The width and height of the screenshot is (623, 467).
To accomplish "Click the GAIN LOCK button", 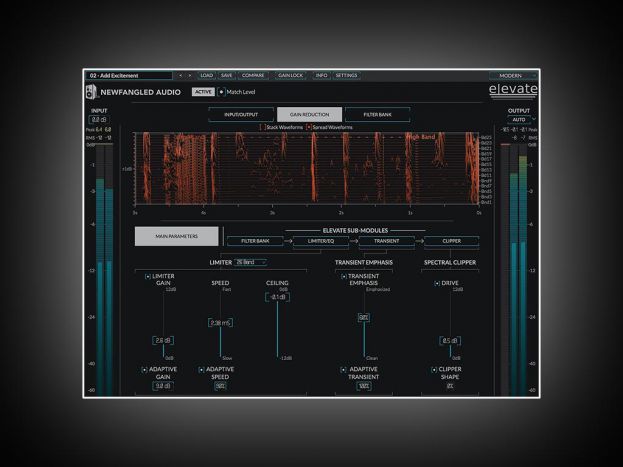I will (x=290, y=76).
